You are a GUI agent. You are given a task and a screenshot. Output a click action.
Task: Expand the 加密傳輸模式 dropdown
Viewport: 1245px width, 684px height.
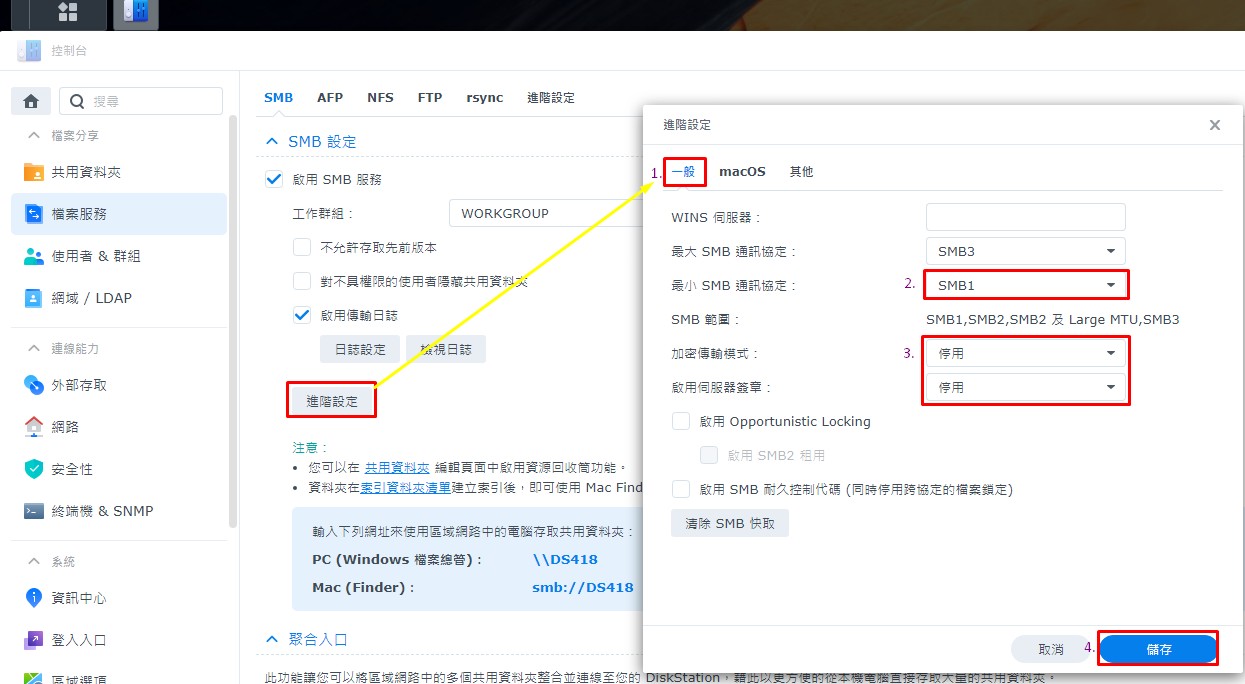click(x=1025, y=353)
